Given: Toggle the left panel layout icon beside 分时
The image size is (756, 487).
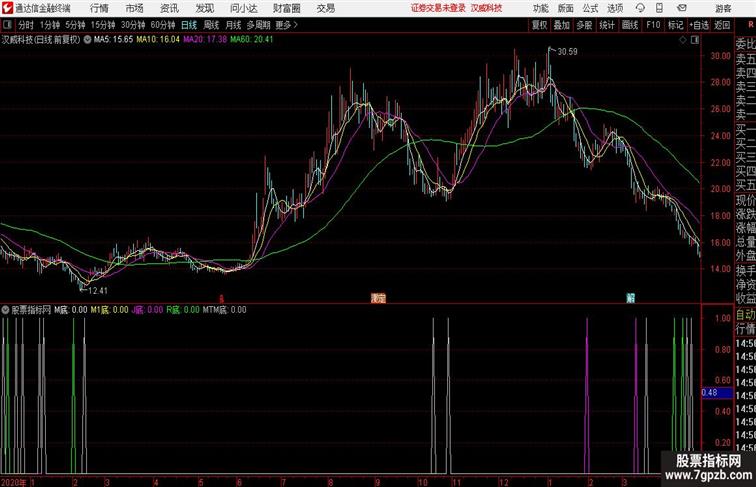Looking at the screenshot, I should tap(7, 25).
